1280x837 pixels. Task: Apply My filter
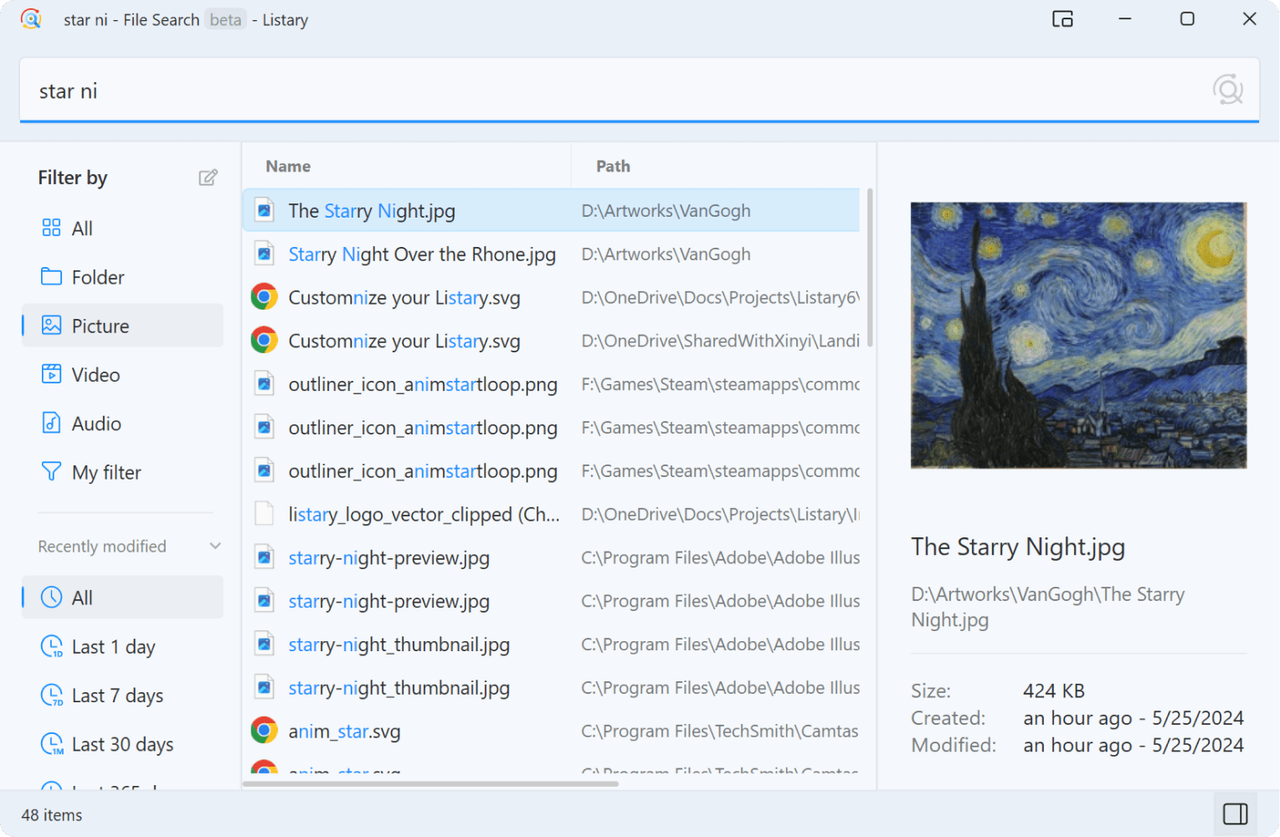tap(122, 472)
